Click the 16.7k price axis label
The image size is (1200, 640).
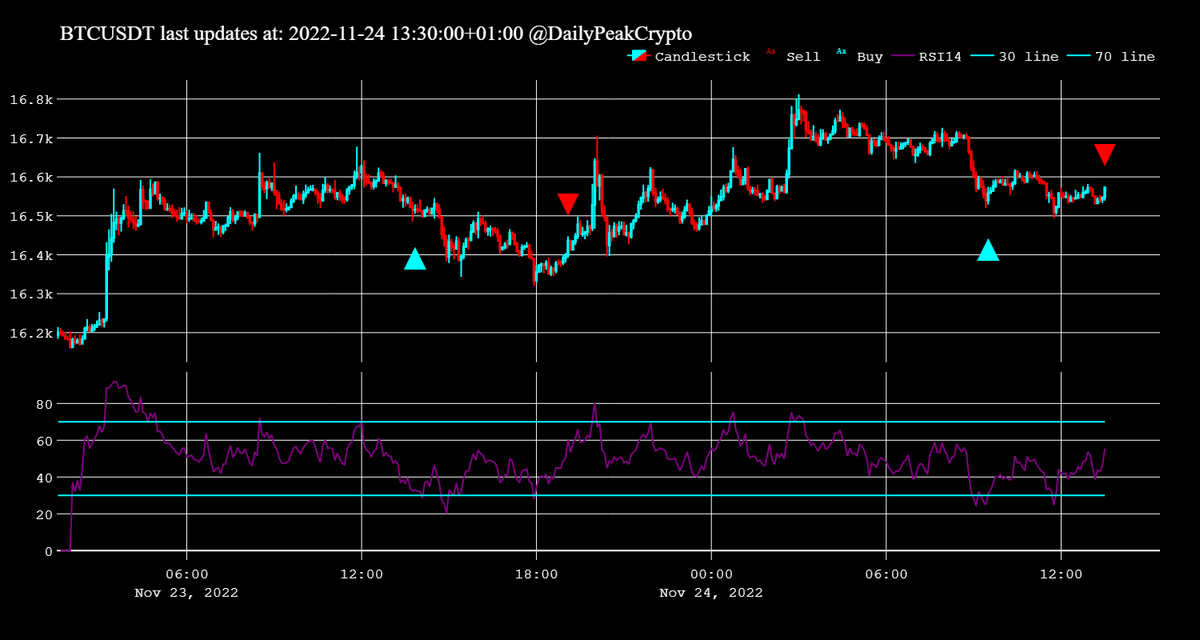30,138
